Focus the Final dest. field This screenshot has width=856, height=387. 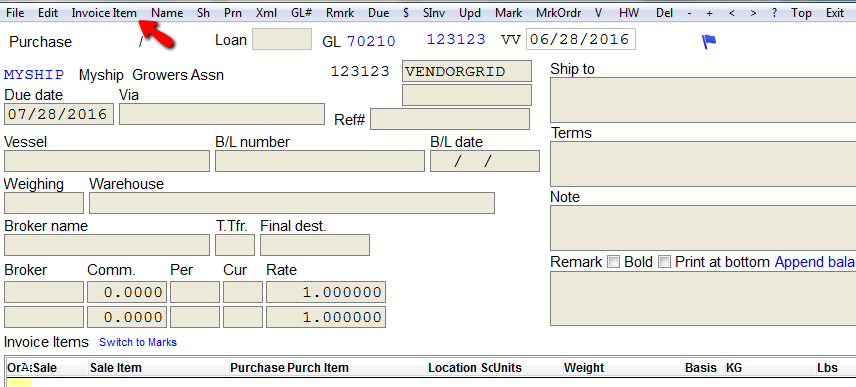[x=315, y=245]
